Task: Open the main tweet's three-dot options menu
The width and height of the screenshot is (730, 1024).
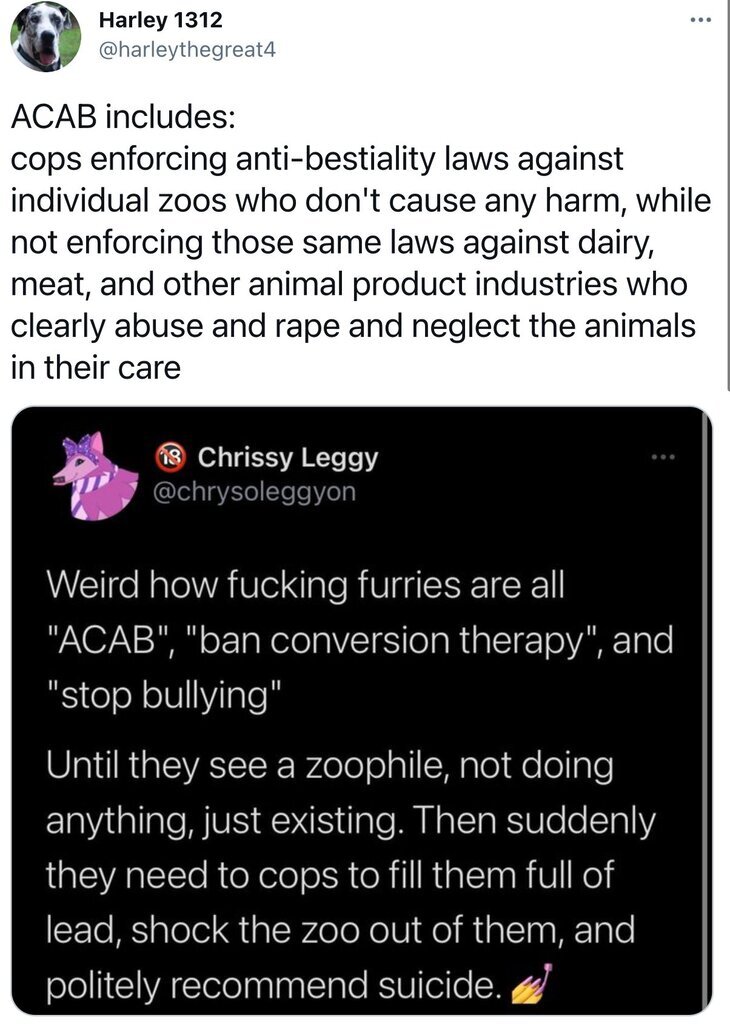Action: point(702,21)
